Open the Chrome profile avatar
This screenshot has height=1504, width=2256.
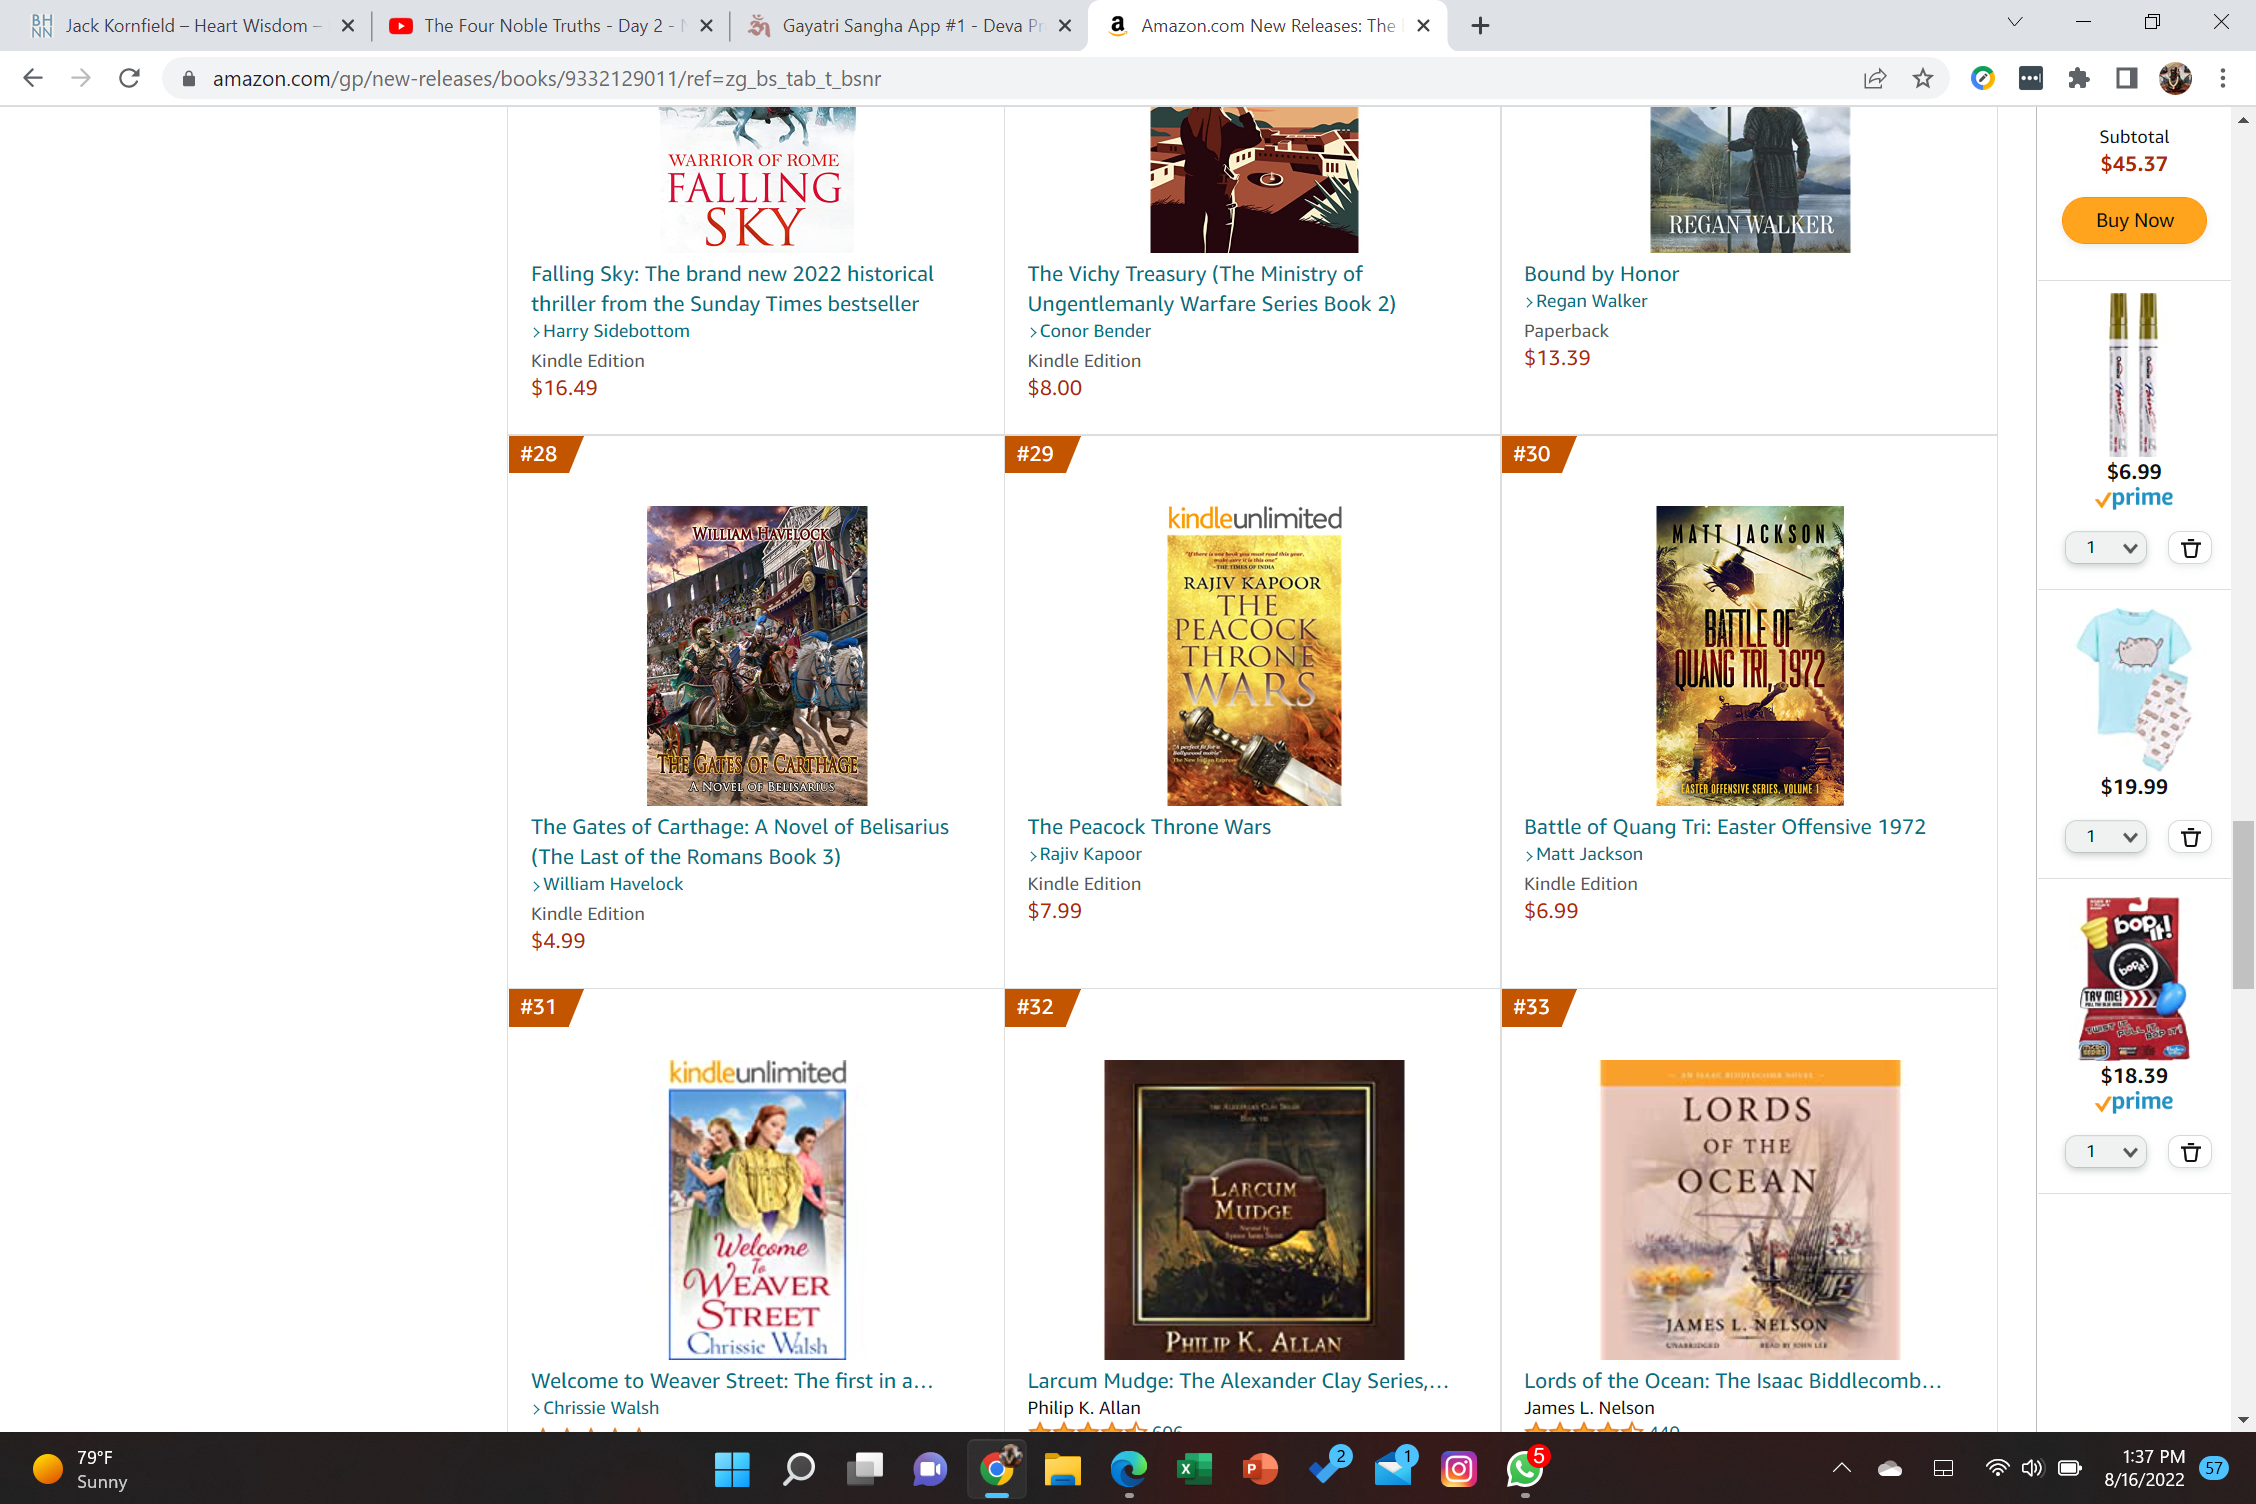pos(2175,78)
